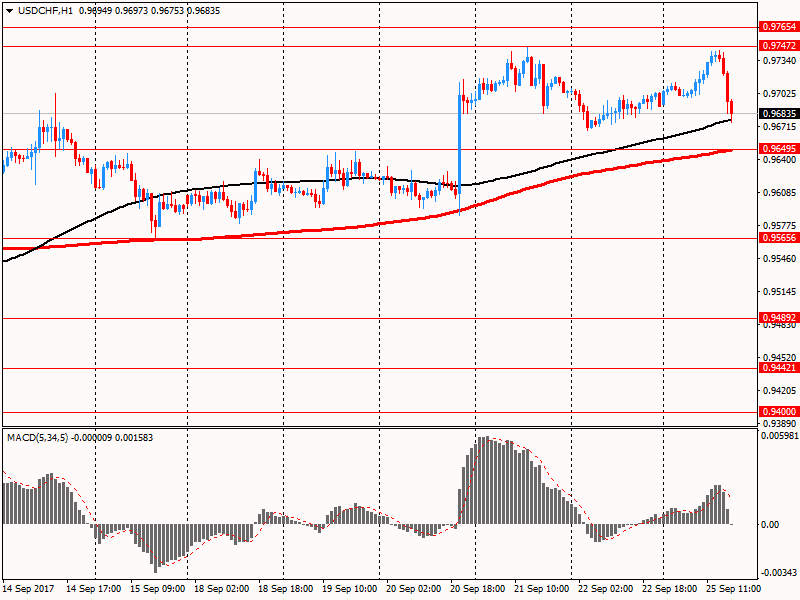Viewport: 800px width, 600px height.
Task: Click the 22 Sep 18:00 time label
Action: (669, 589)
